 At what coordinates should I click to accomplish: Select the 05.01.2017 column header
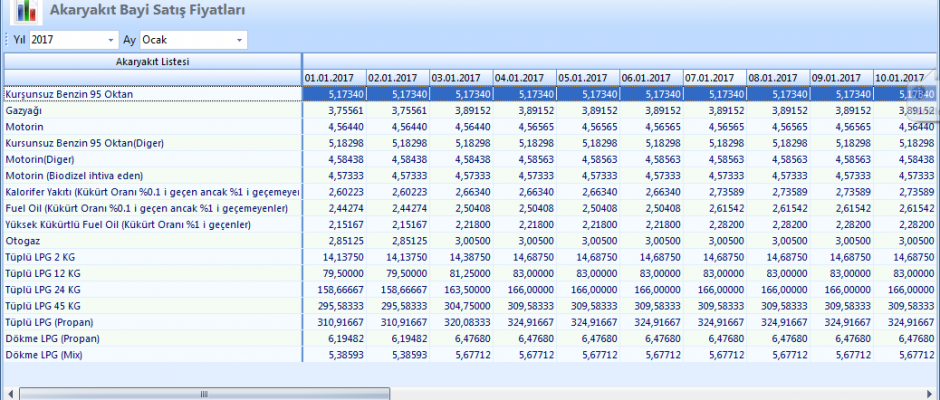(x=586, y=77)
